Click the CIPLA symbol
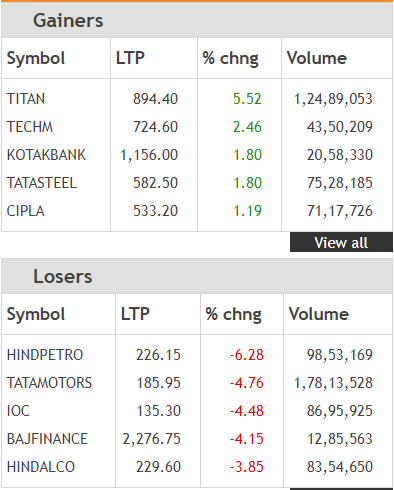 tap(26, 211)
